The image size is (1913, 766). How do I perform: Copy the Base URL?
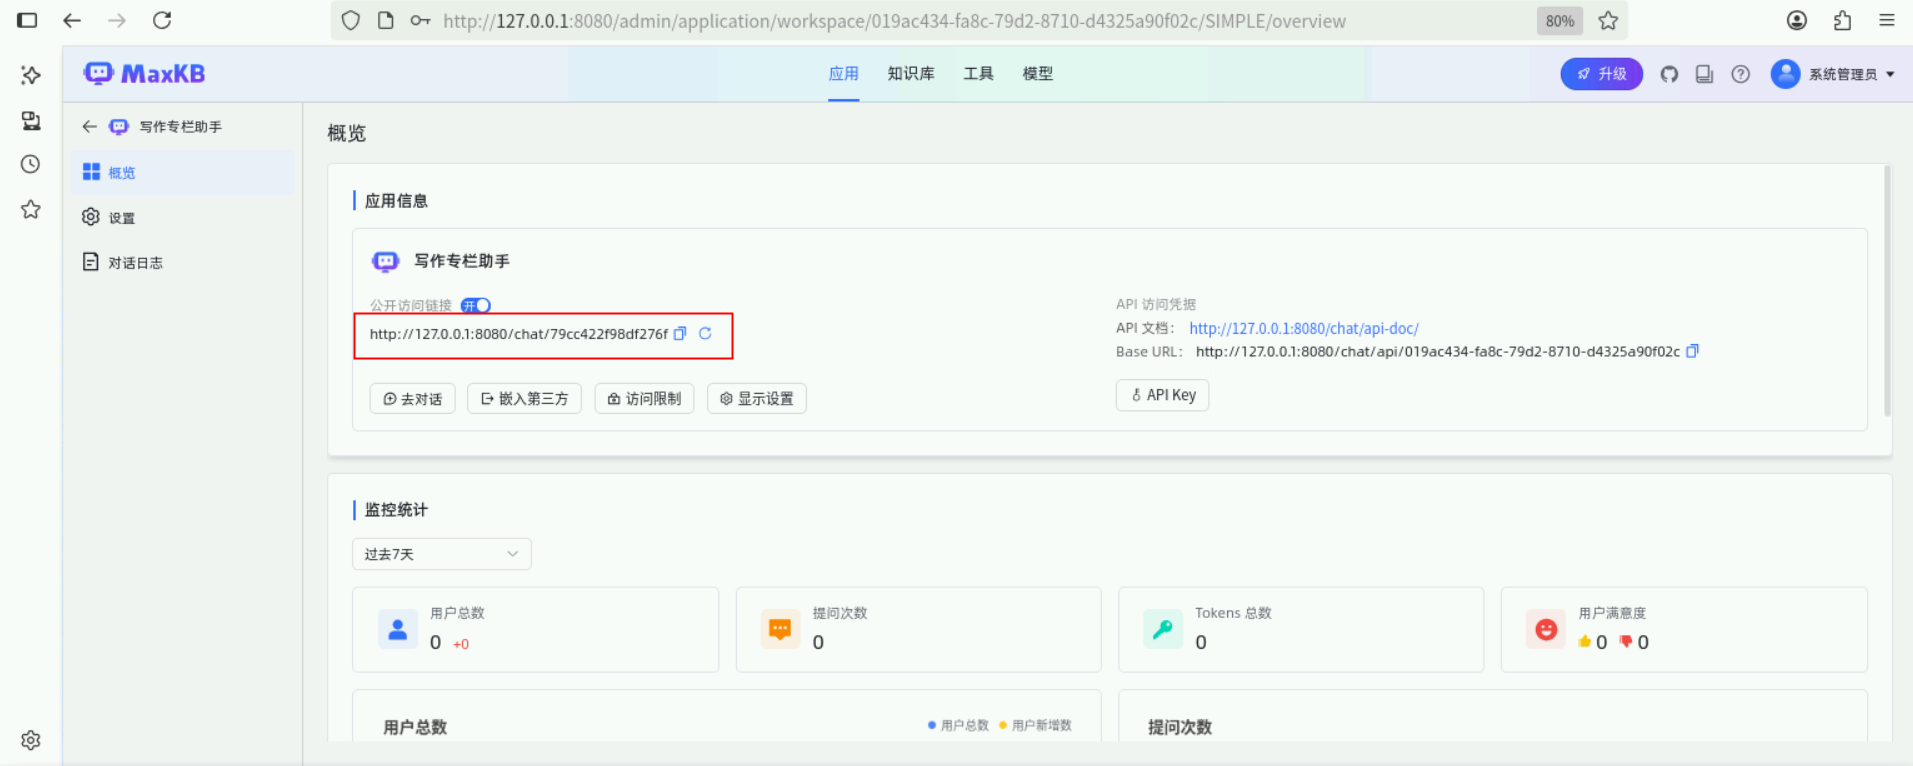[x=1692, y=351]
